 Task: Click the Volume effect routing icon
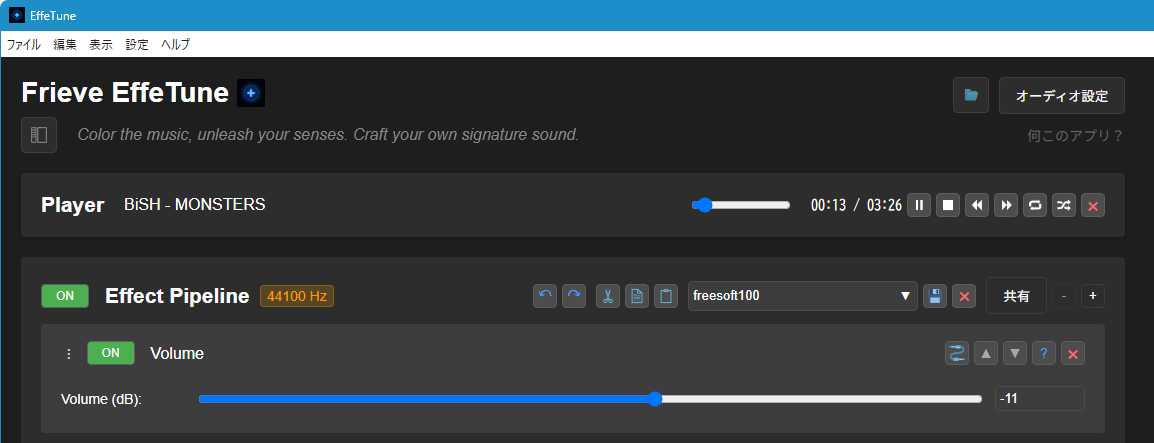point(957,353)
